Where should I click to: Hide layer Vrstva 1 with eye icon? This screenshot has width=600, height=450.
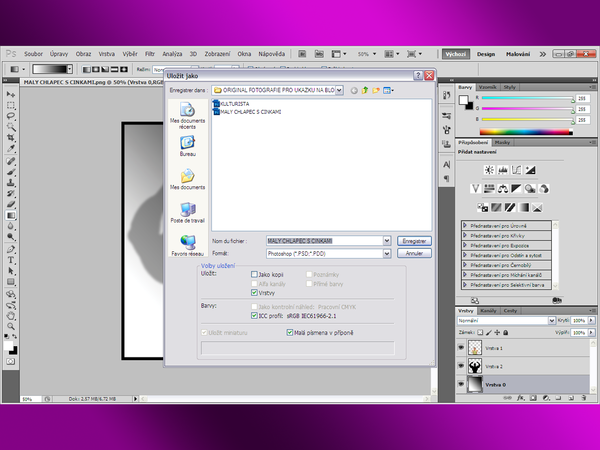click(x=461, y=348)
